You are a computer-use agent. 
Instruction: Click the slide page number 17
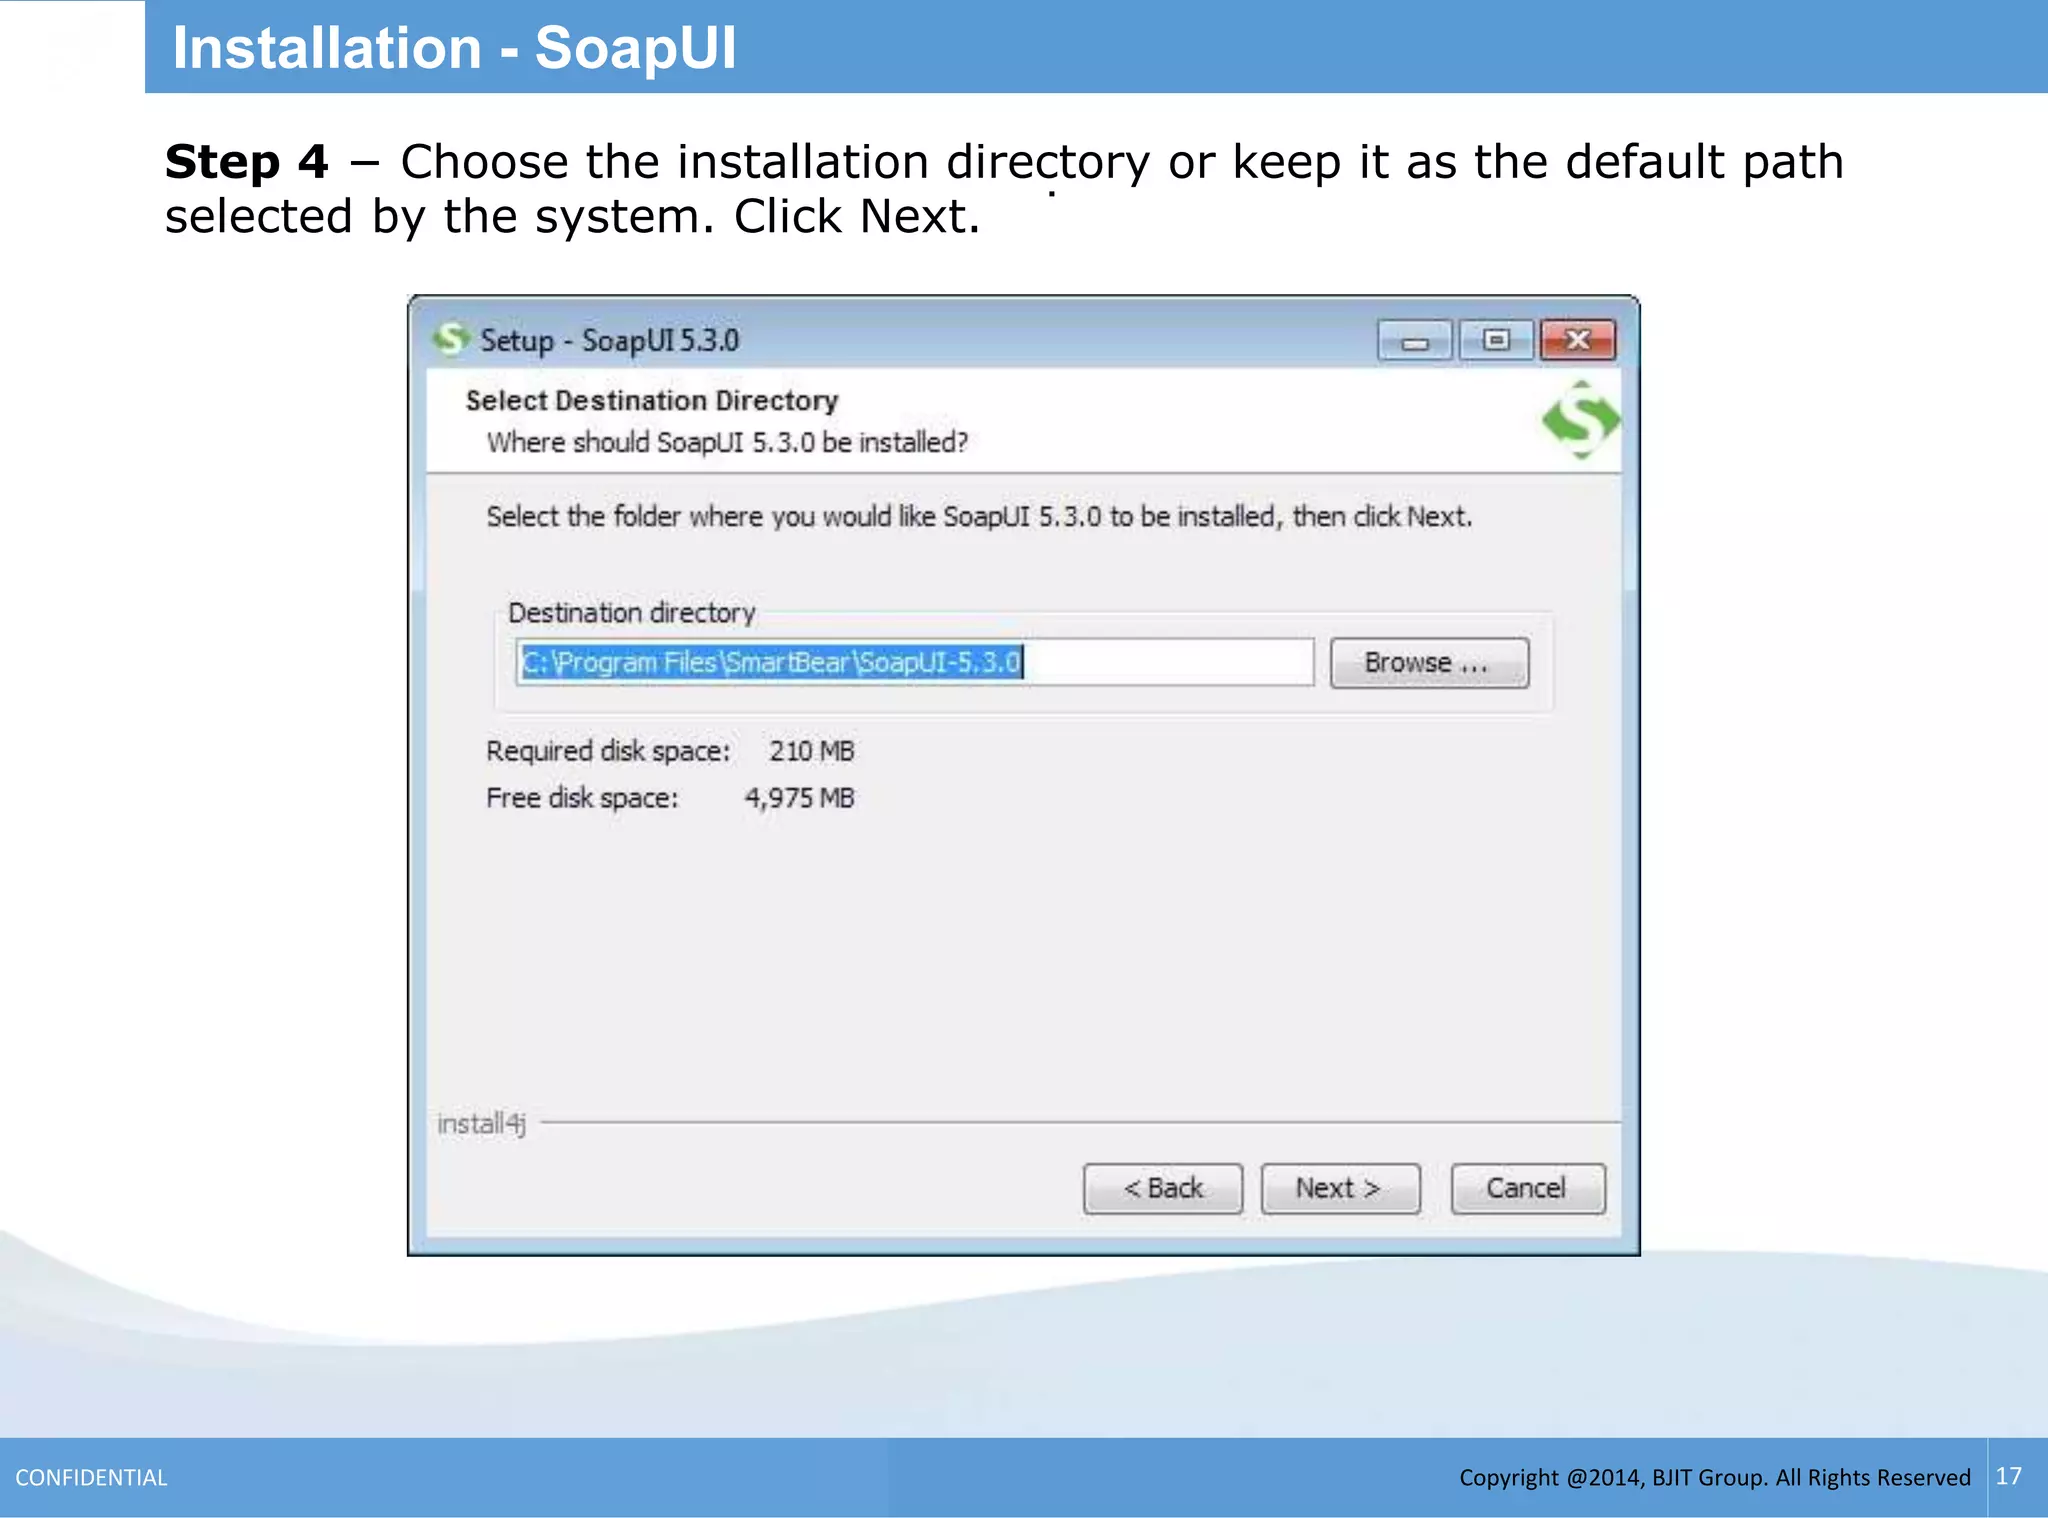[x=2008, y=1476]
